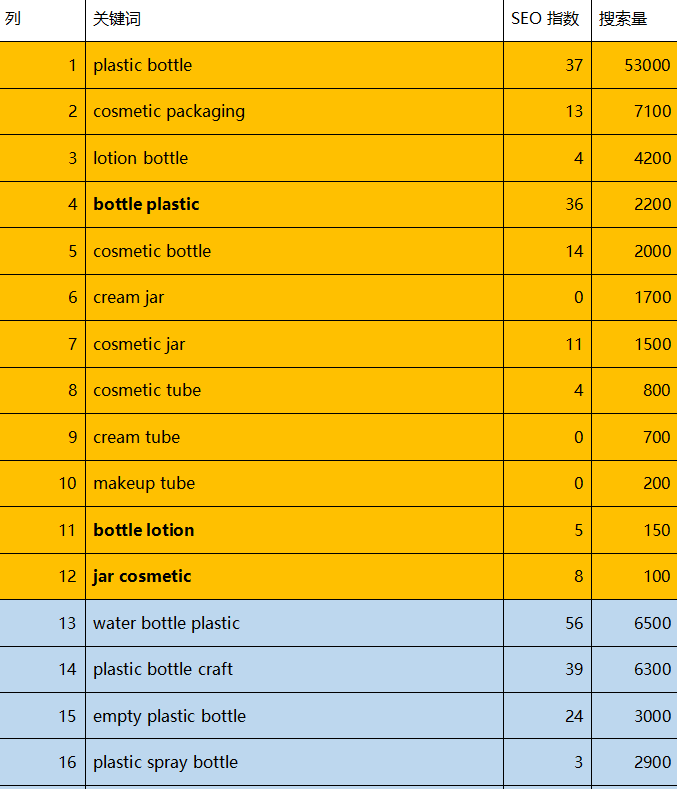Image resolution: width=677 pixels, height=789 pixels.
Task: Click search volume cell showing 7100
Action: tap(635, 112)
